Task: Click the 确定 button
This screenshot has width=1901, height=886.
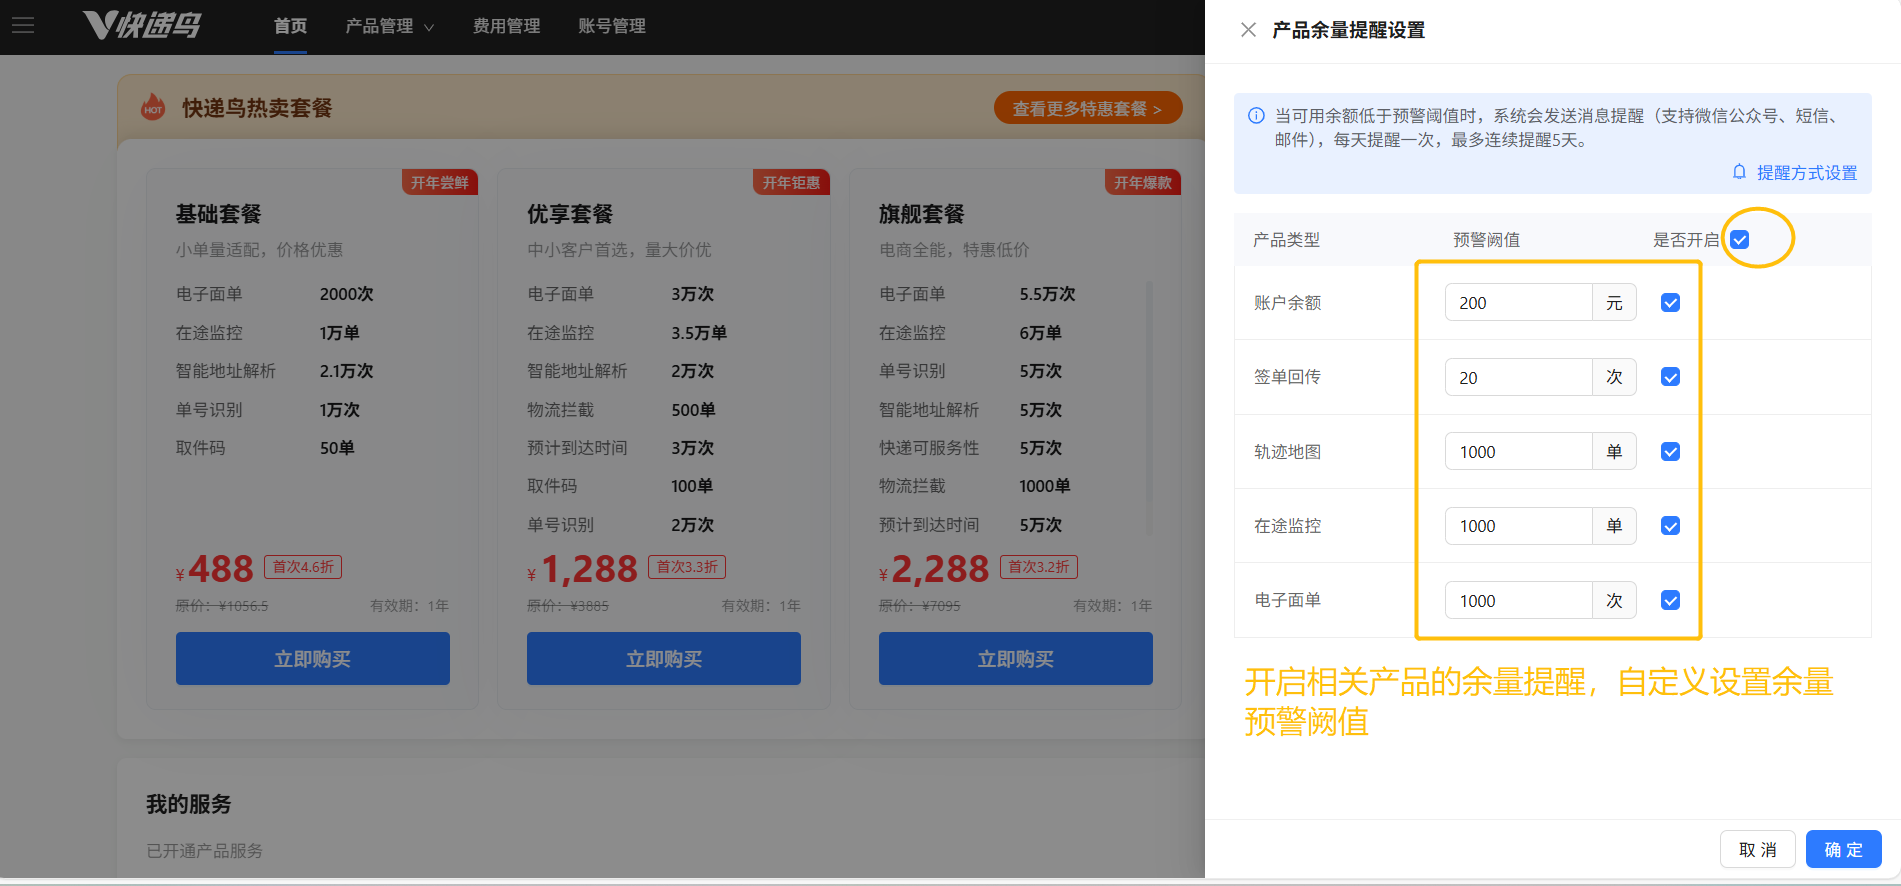Action: coord(1843,849)
